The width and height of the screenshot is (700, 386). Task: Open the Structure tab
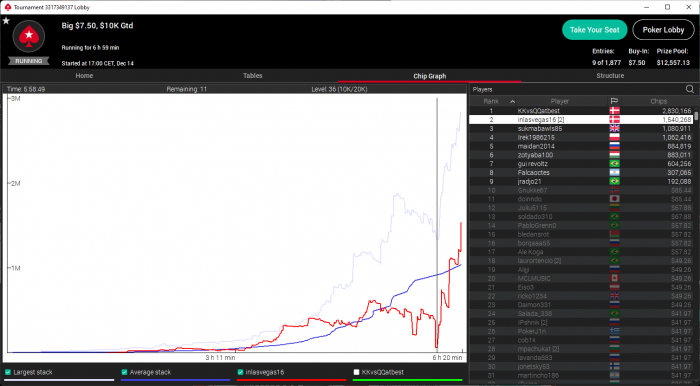click(610, 76)
